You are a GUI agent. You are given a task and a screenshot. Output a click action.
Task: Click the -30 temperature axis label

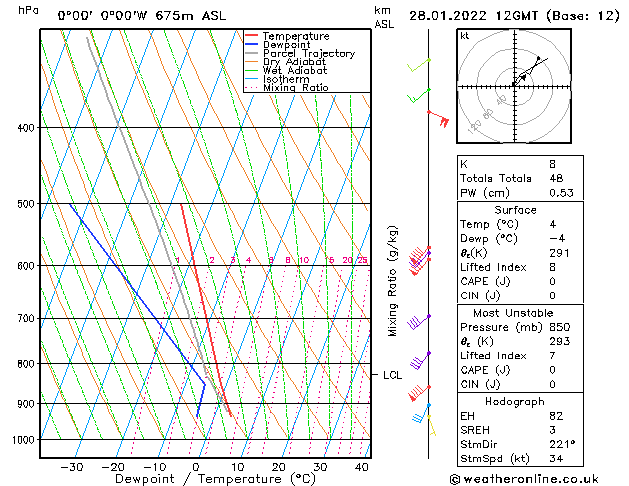point(72,467)
